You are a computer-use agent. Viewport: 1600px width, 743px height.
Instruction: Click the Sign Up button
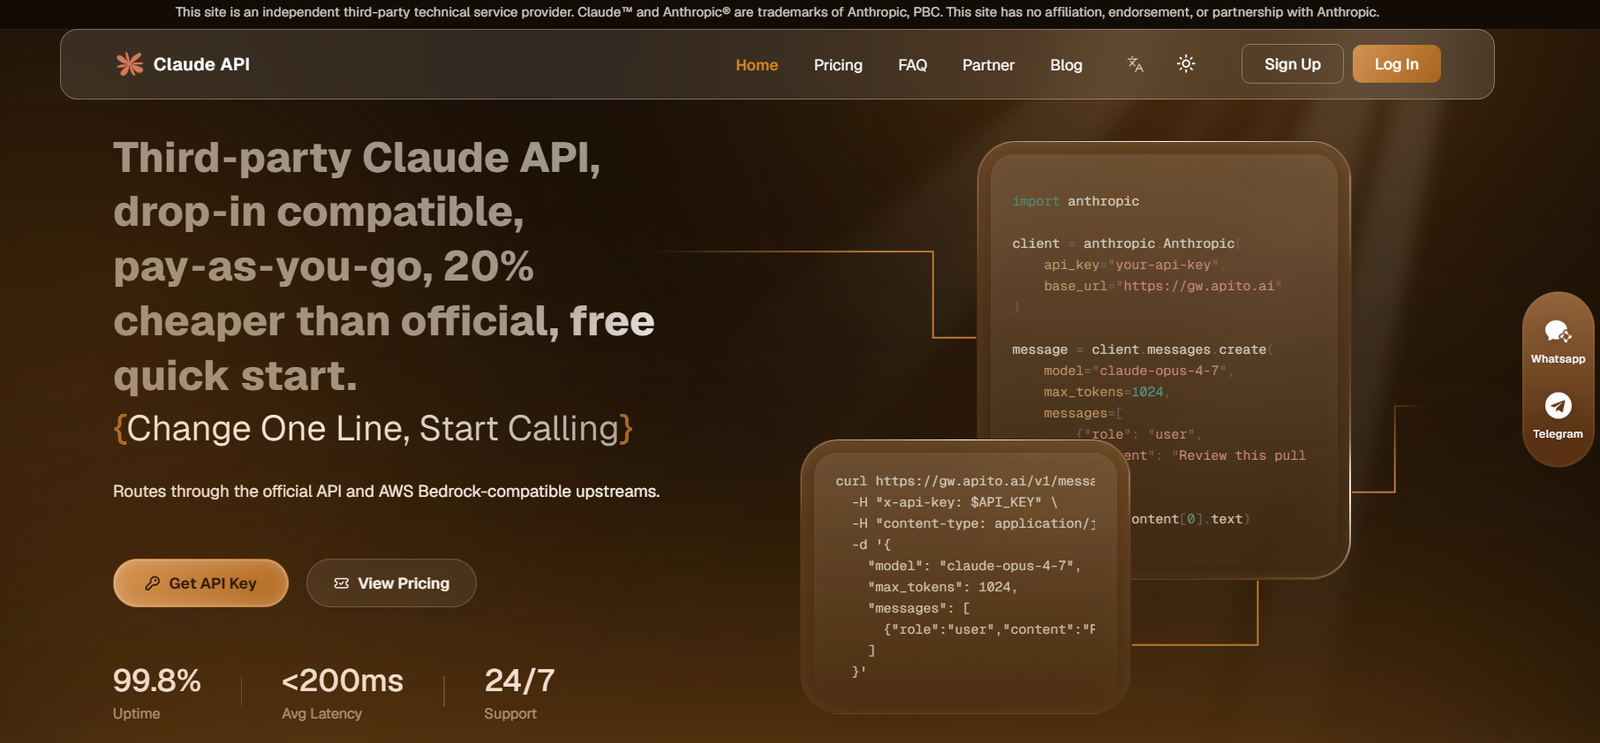tap(1292, 64)
